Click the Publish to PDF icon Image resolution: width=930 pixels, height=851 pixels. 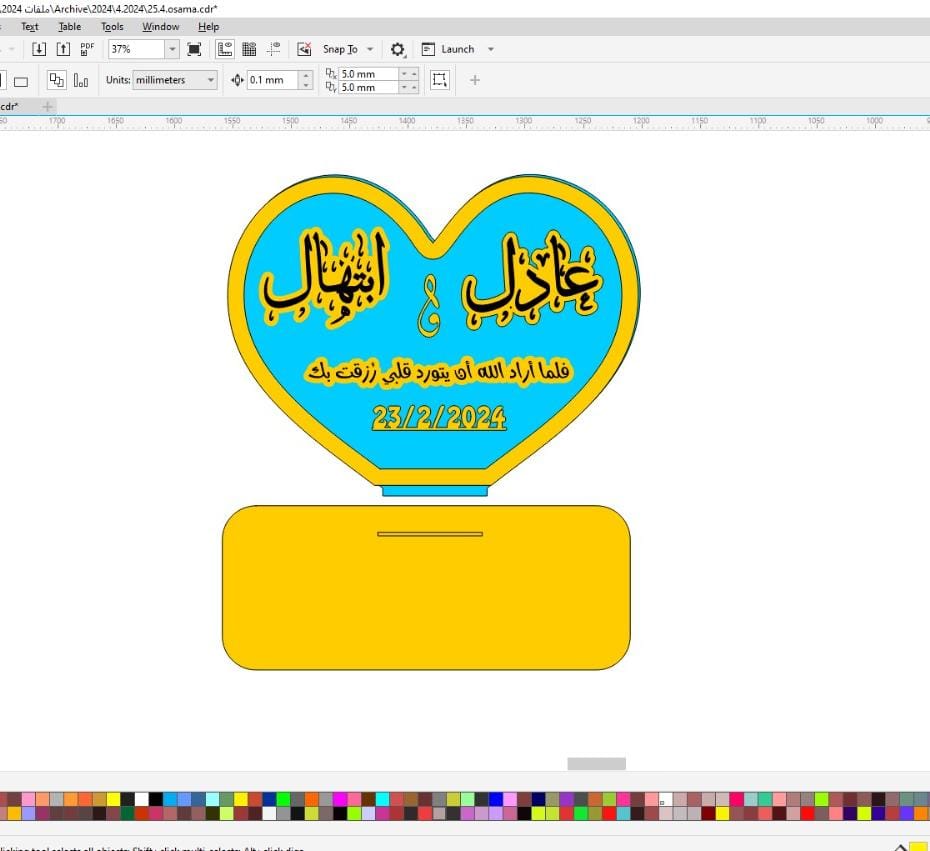pos(88,49)
